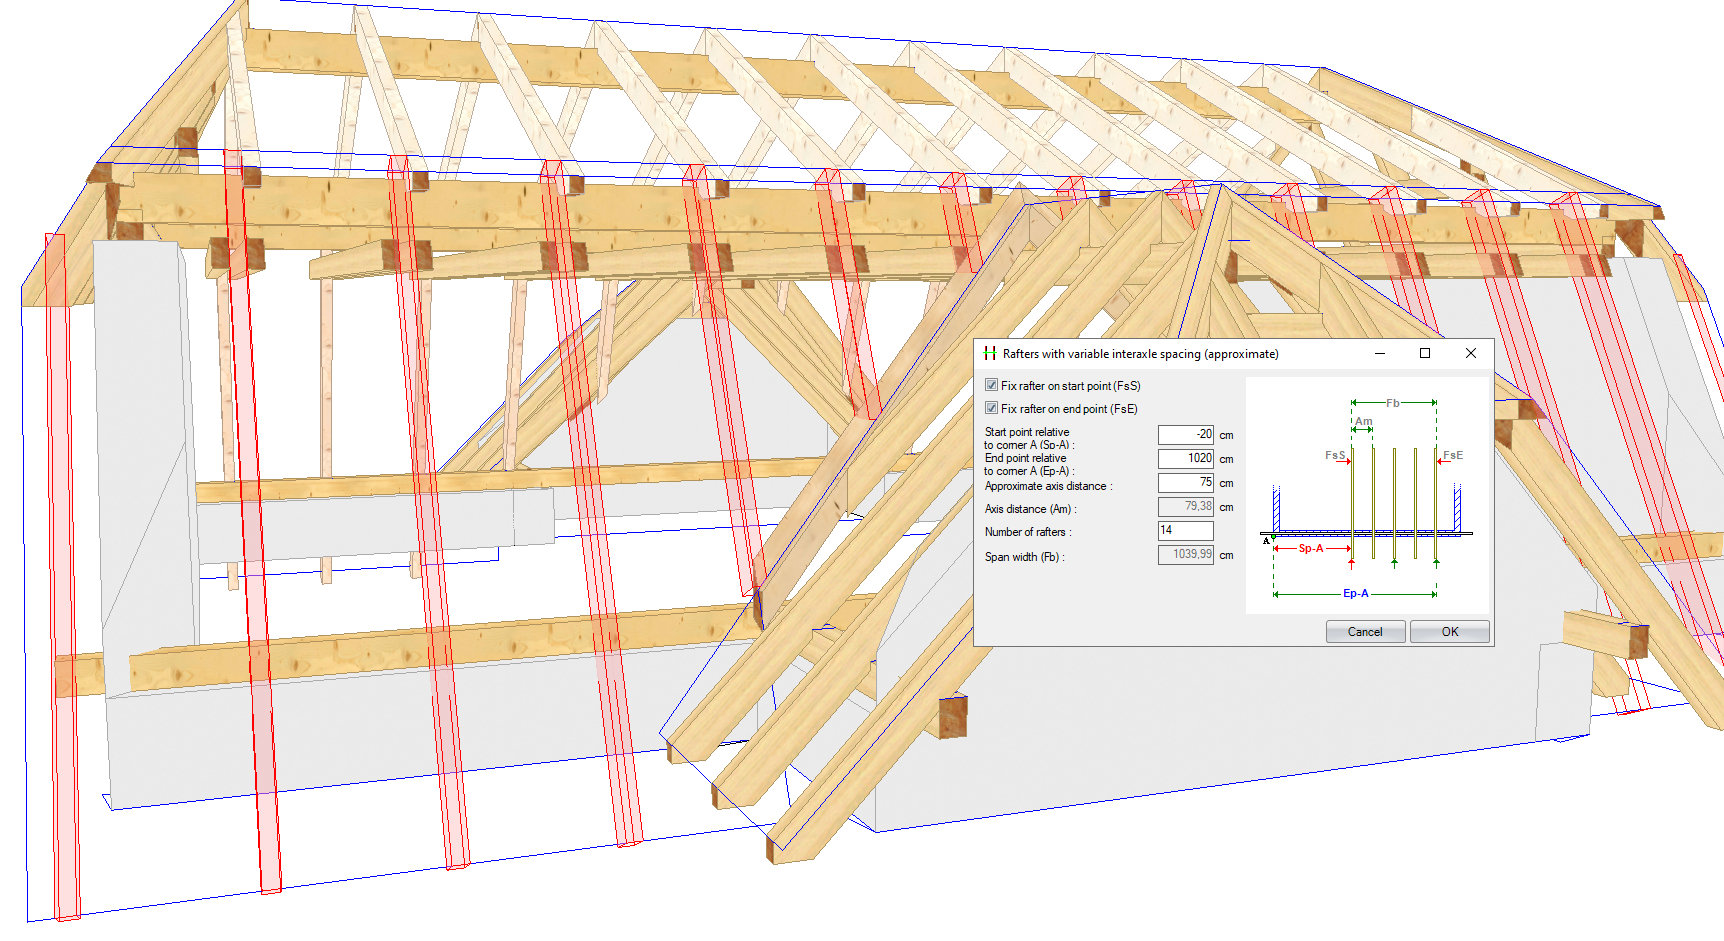Maximize the rafters spacing dialog

coord(1425,353)
